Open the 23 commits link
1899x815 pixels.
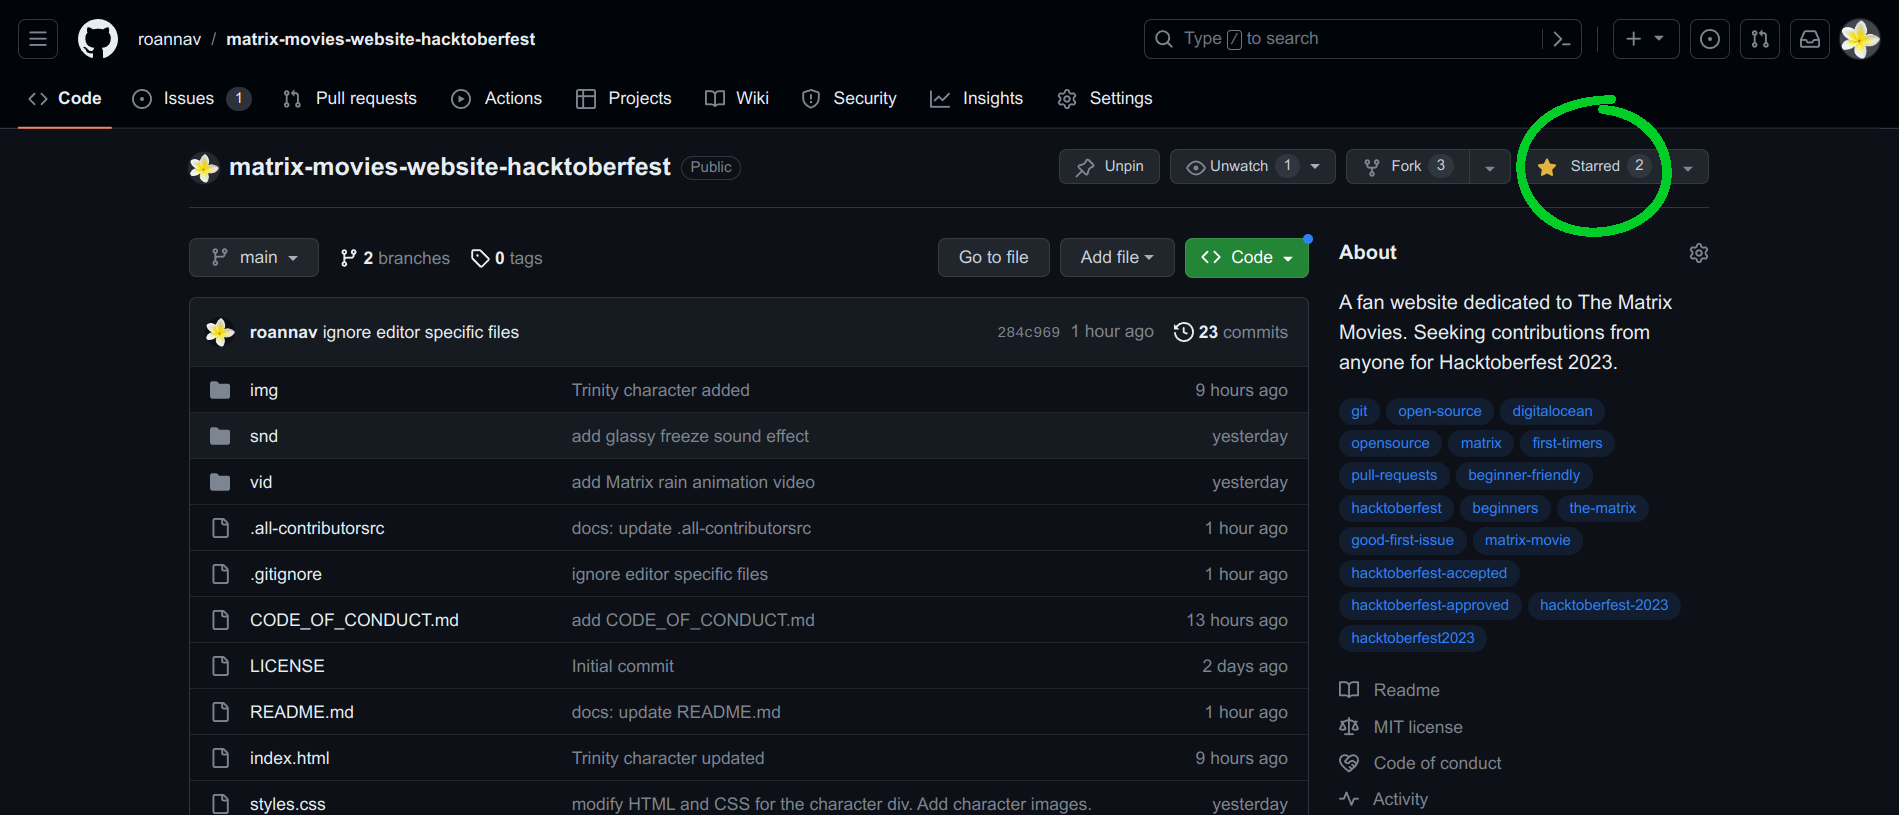(x=1231, y=332)
